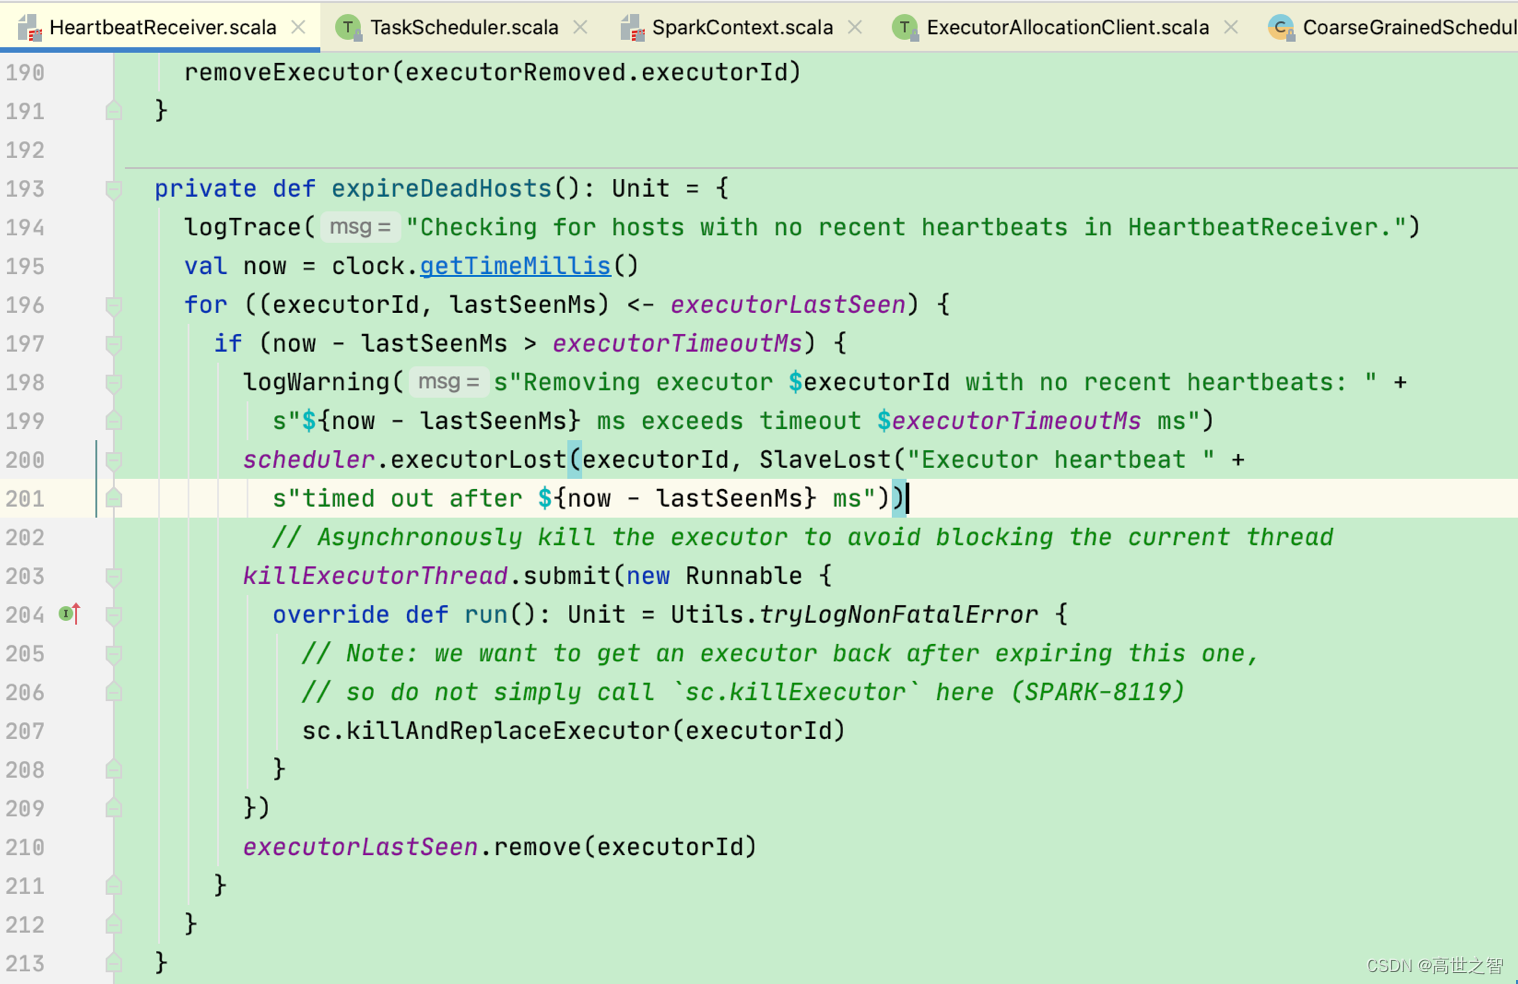Click line number 201 in gutter
Image resolution: width=1518 pixels, height=984 pixels.
coord(25,499)
